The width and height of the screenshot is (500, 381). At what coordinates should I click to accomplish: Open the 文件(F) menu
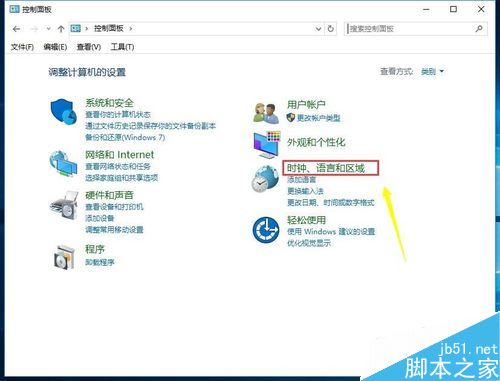click(x=22, y=47)
